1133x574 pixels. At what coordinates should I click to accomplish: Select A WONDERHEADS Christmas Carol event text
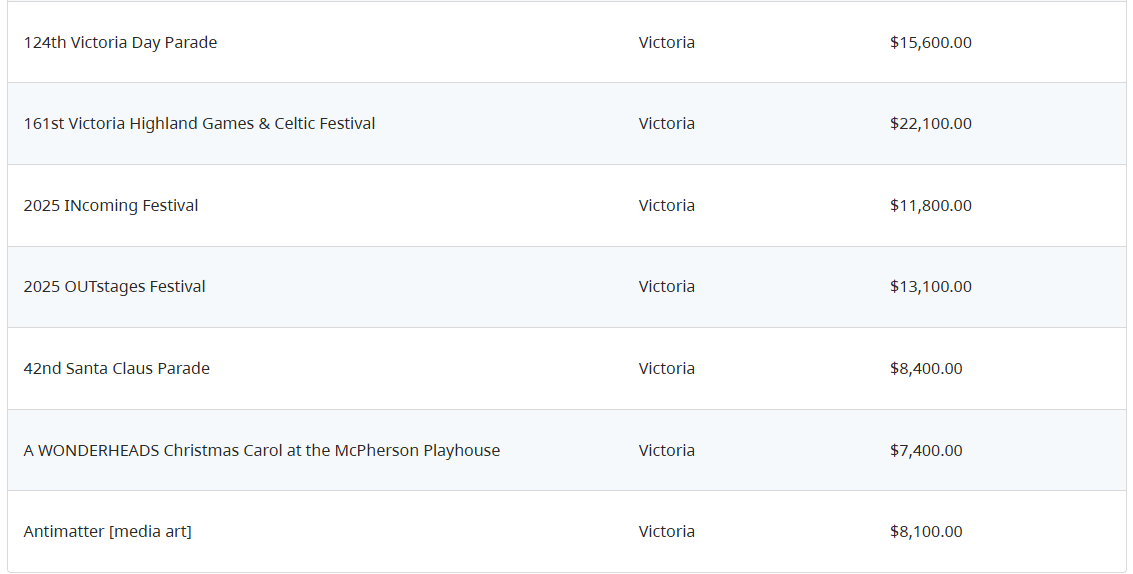[262, 450]
